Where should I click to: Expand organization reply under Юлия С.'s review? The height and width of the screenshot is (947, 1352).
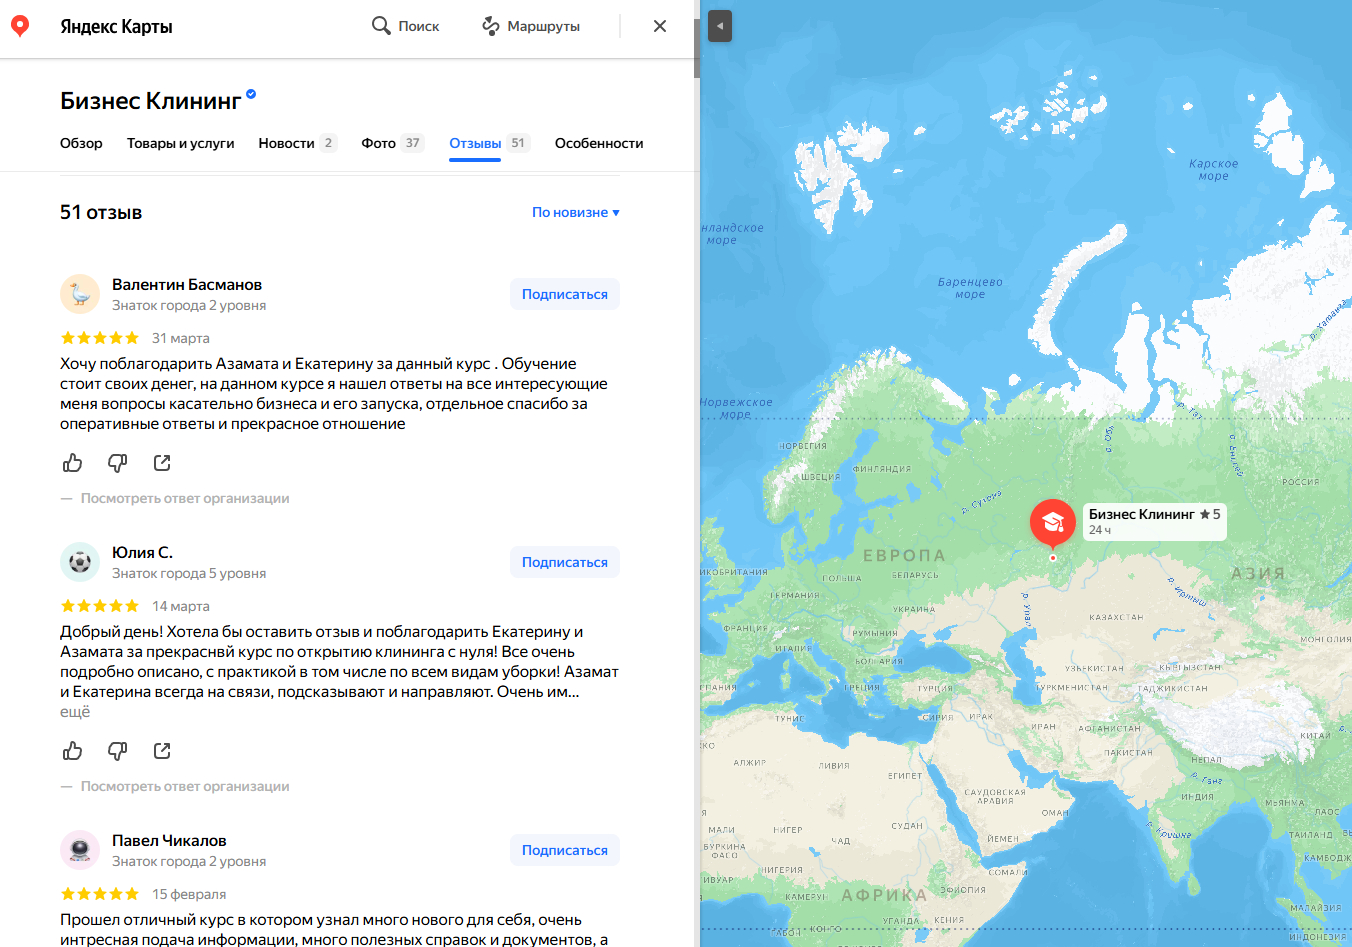[185, 786]
